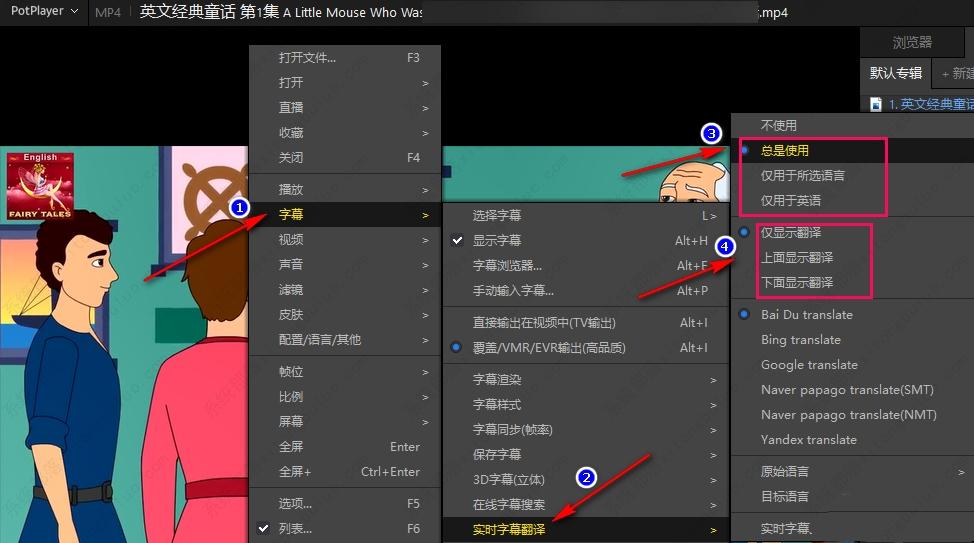
Task: Toggle the 显示字幕 checkbox item
Action: tap(586, 240)
